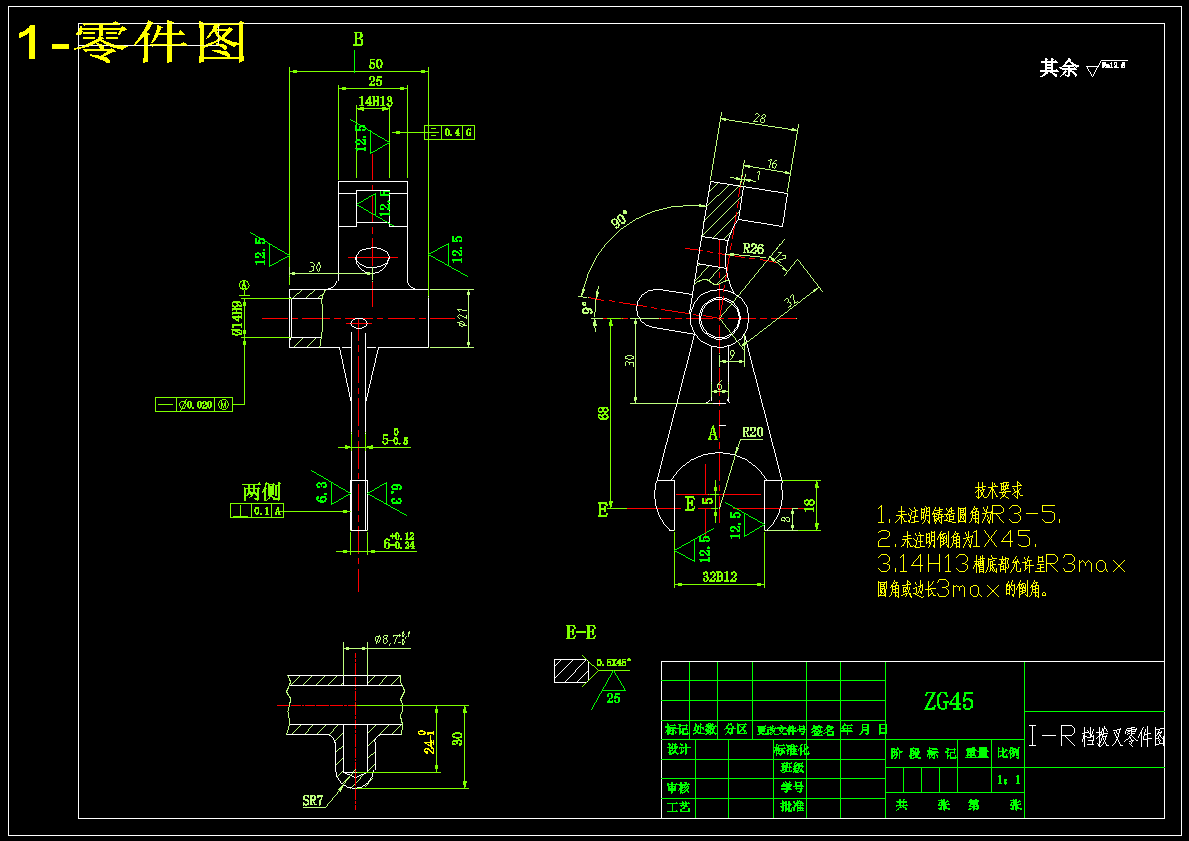Image resolution: width=1189 pixels, height=841 pixels.
Task: Click the "标记" cell in title block
Action: 676,730
